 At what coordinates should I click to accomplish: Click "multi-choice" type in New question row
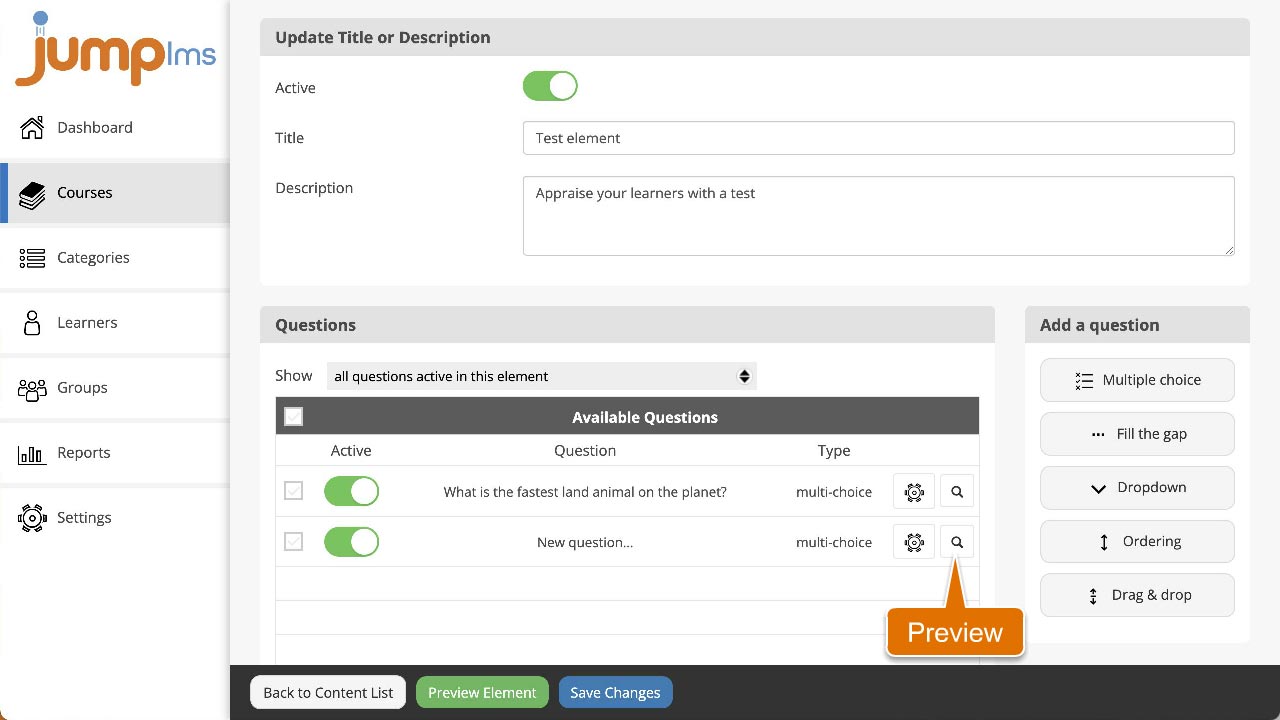click(834, 542)
